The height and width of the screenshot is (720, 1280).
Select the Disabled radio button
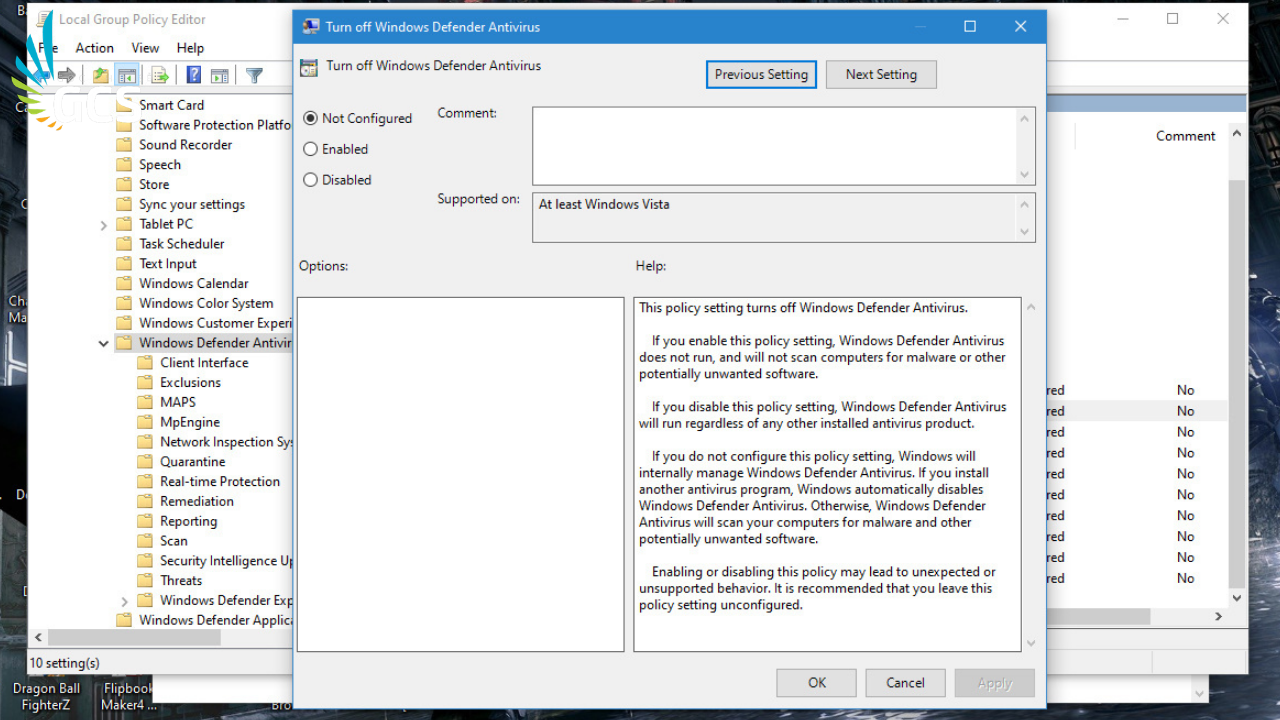point(309,179)
